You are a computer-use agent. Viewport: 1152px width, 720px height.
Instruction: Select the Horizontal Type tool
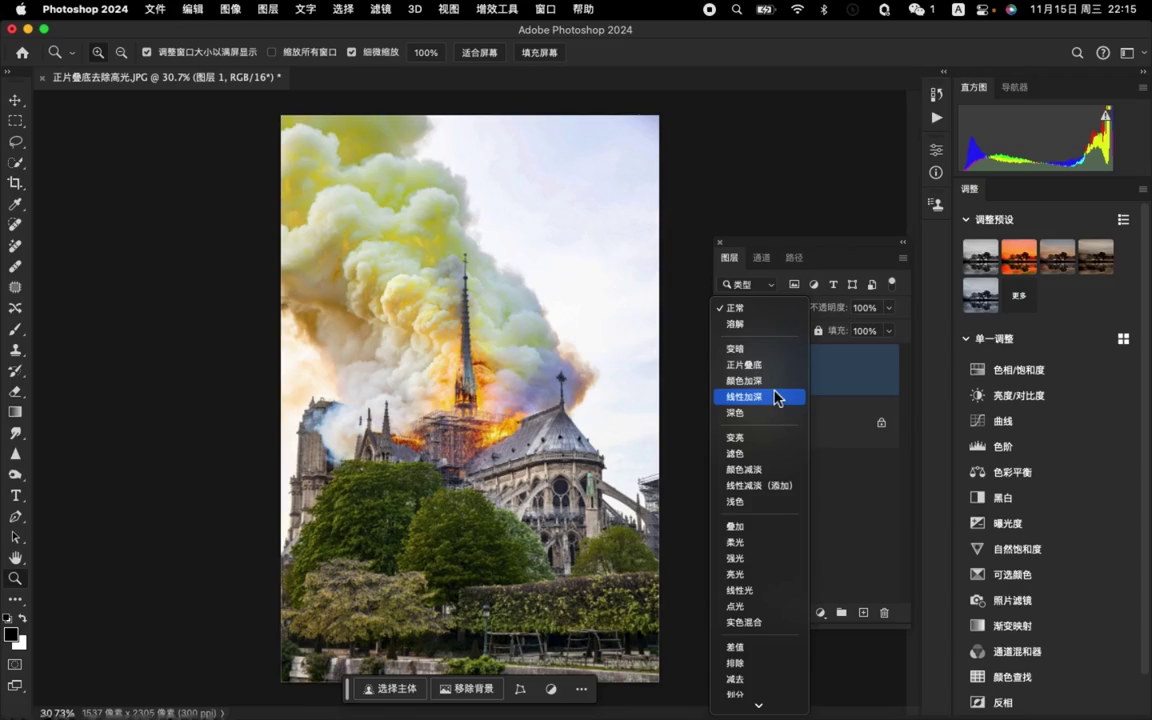pos(15,496)
